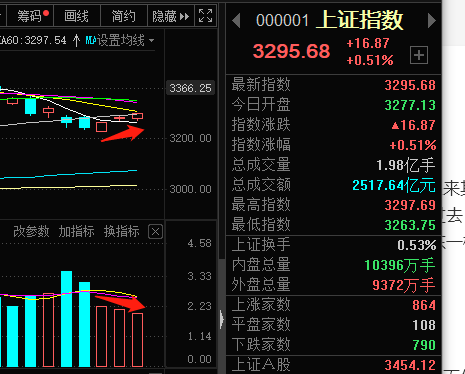The height and width of the screenshot is (374, 465).
Task: Click the 最低指数 value 3263.75
Action: pyautogui.click(x=410, y=225)
